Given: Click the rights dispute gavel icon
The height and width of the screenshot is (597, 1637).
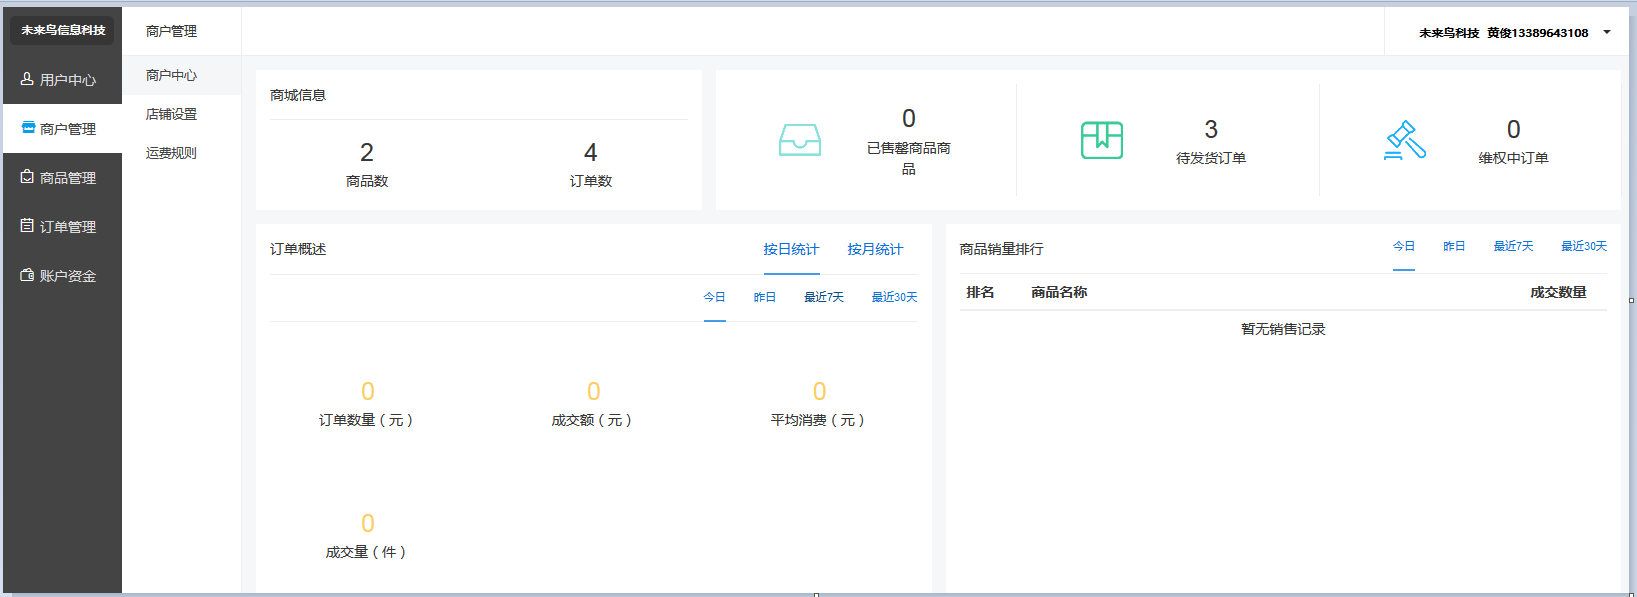Looking at the screenshot, I should tap(1405, 140).
